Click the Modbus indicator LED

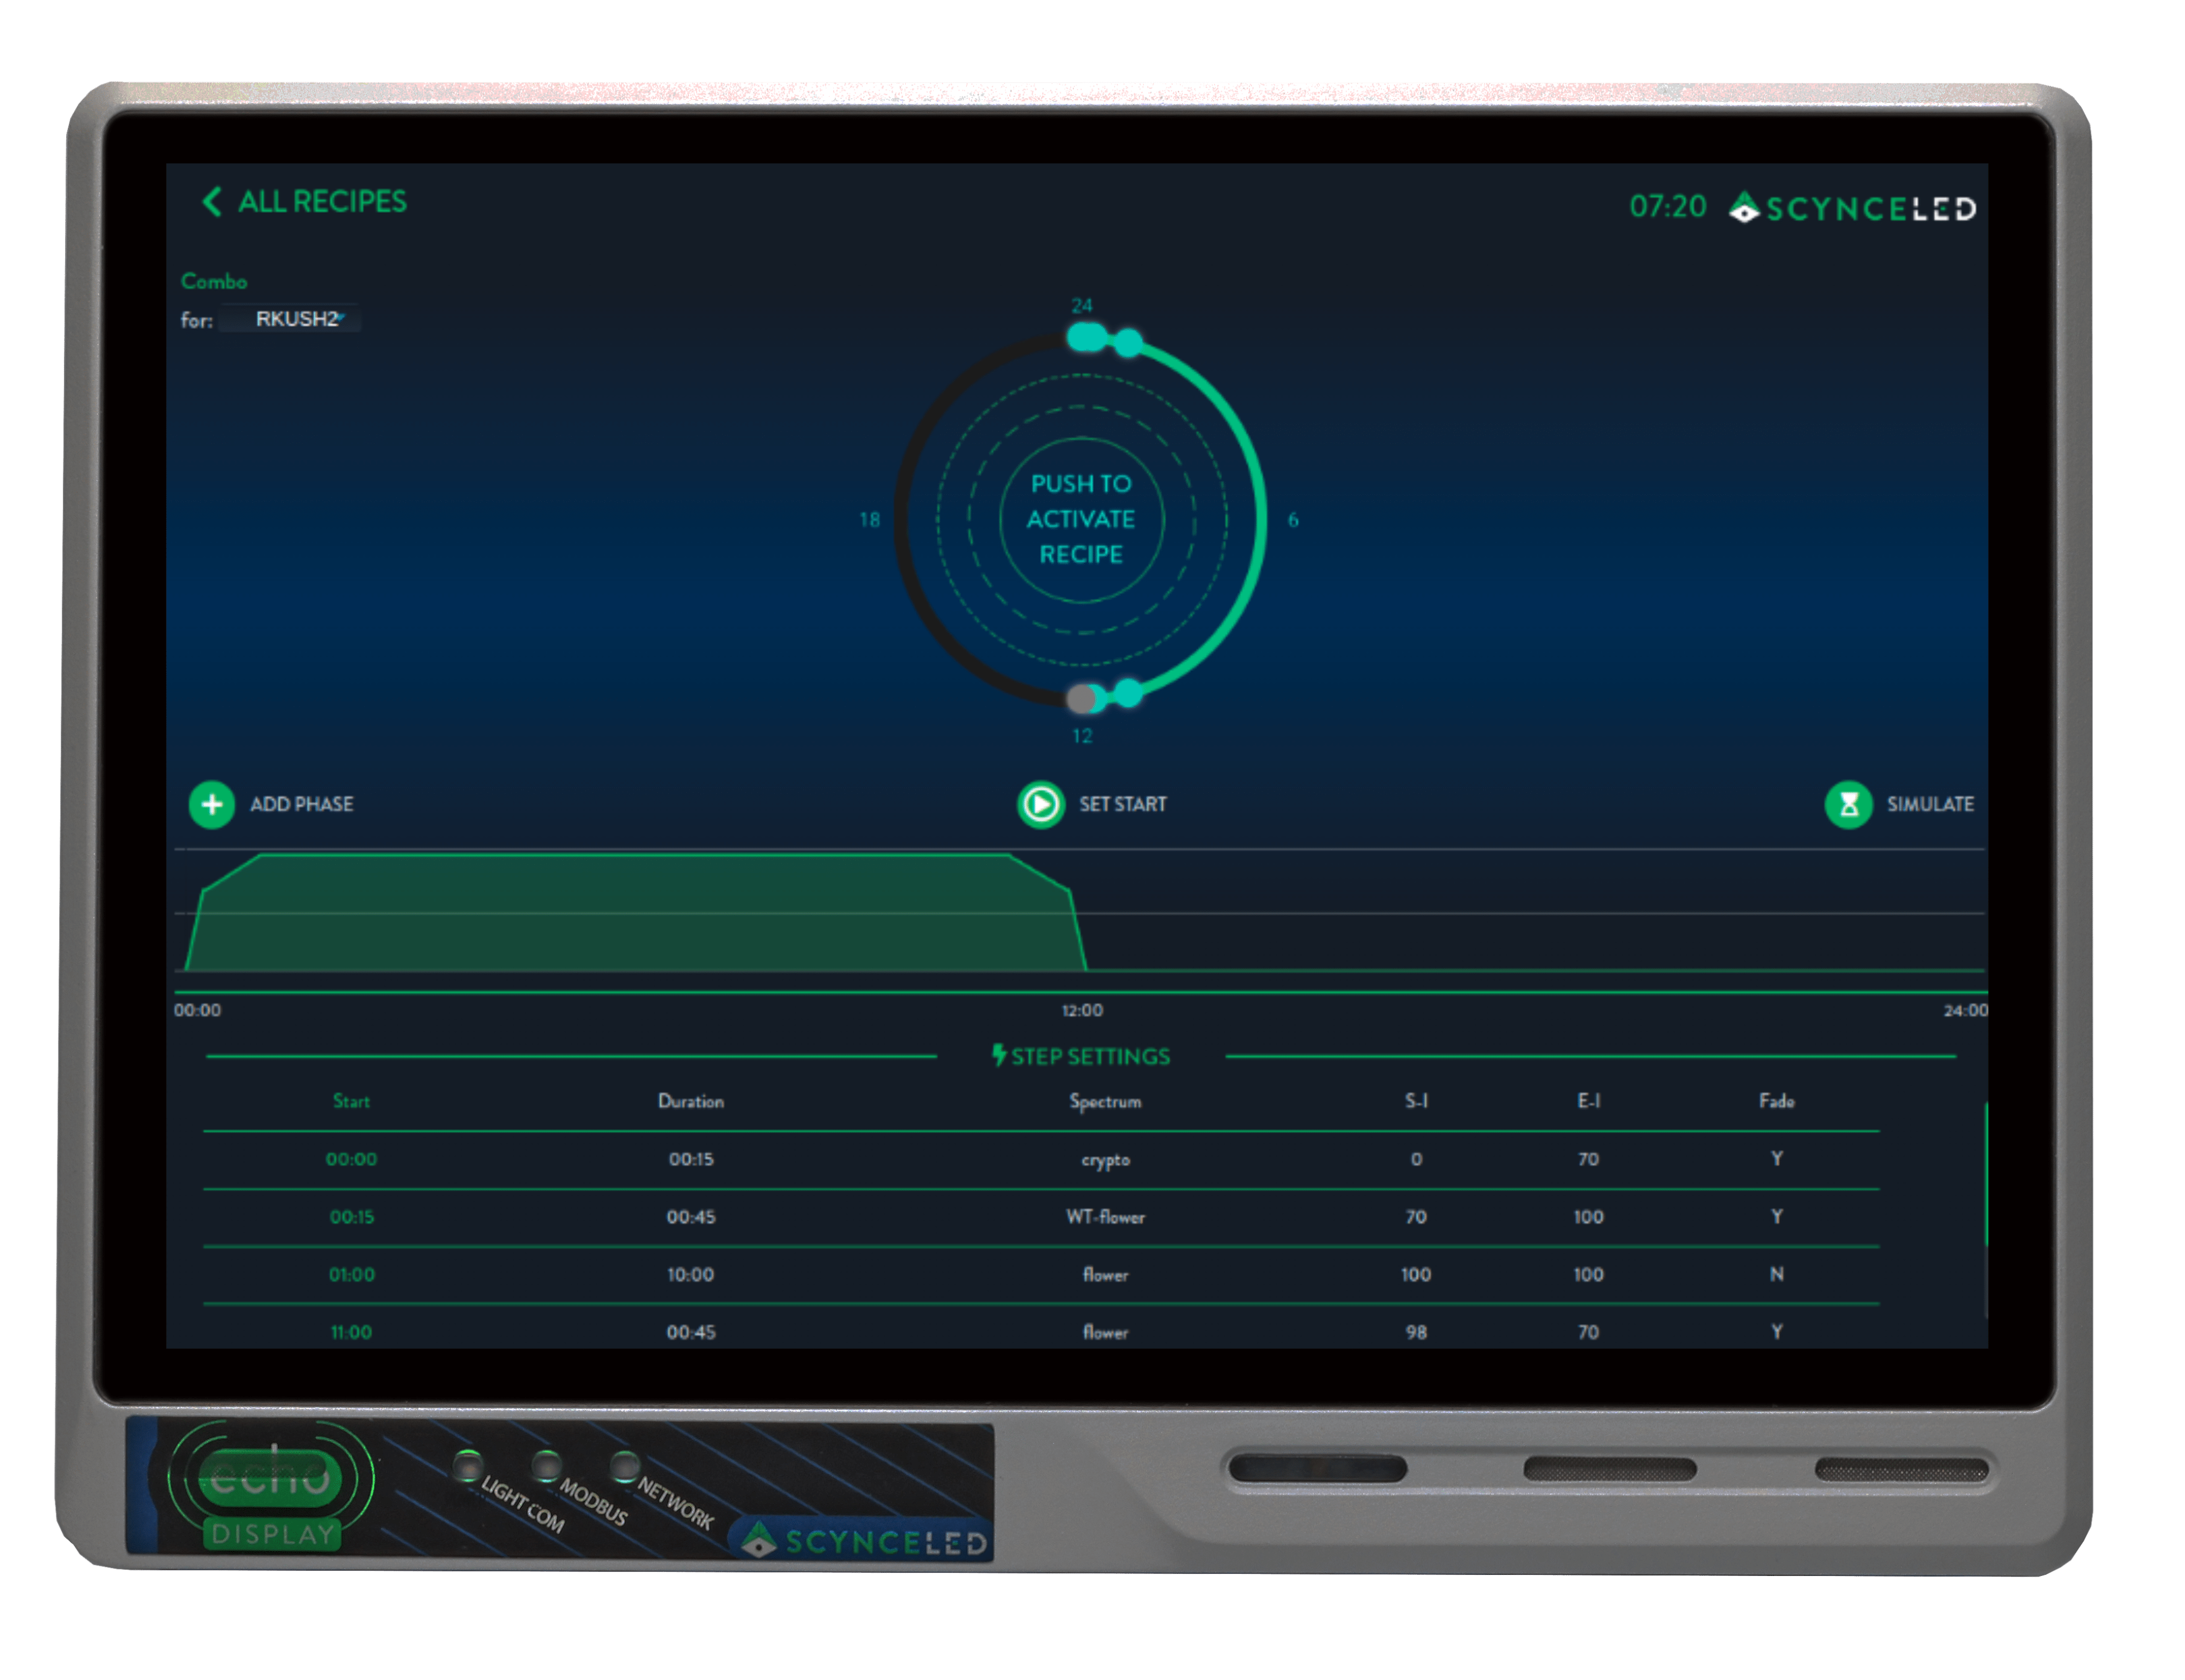point(545,1466)
